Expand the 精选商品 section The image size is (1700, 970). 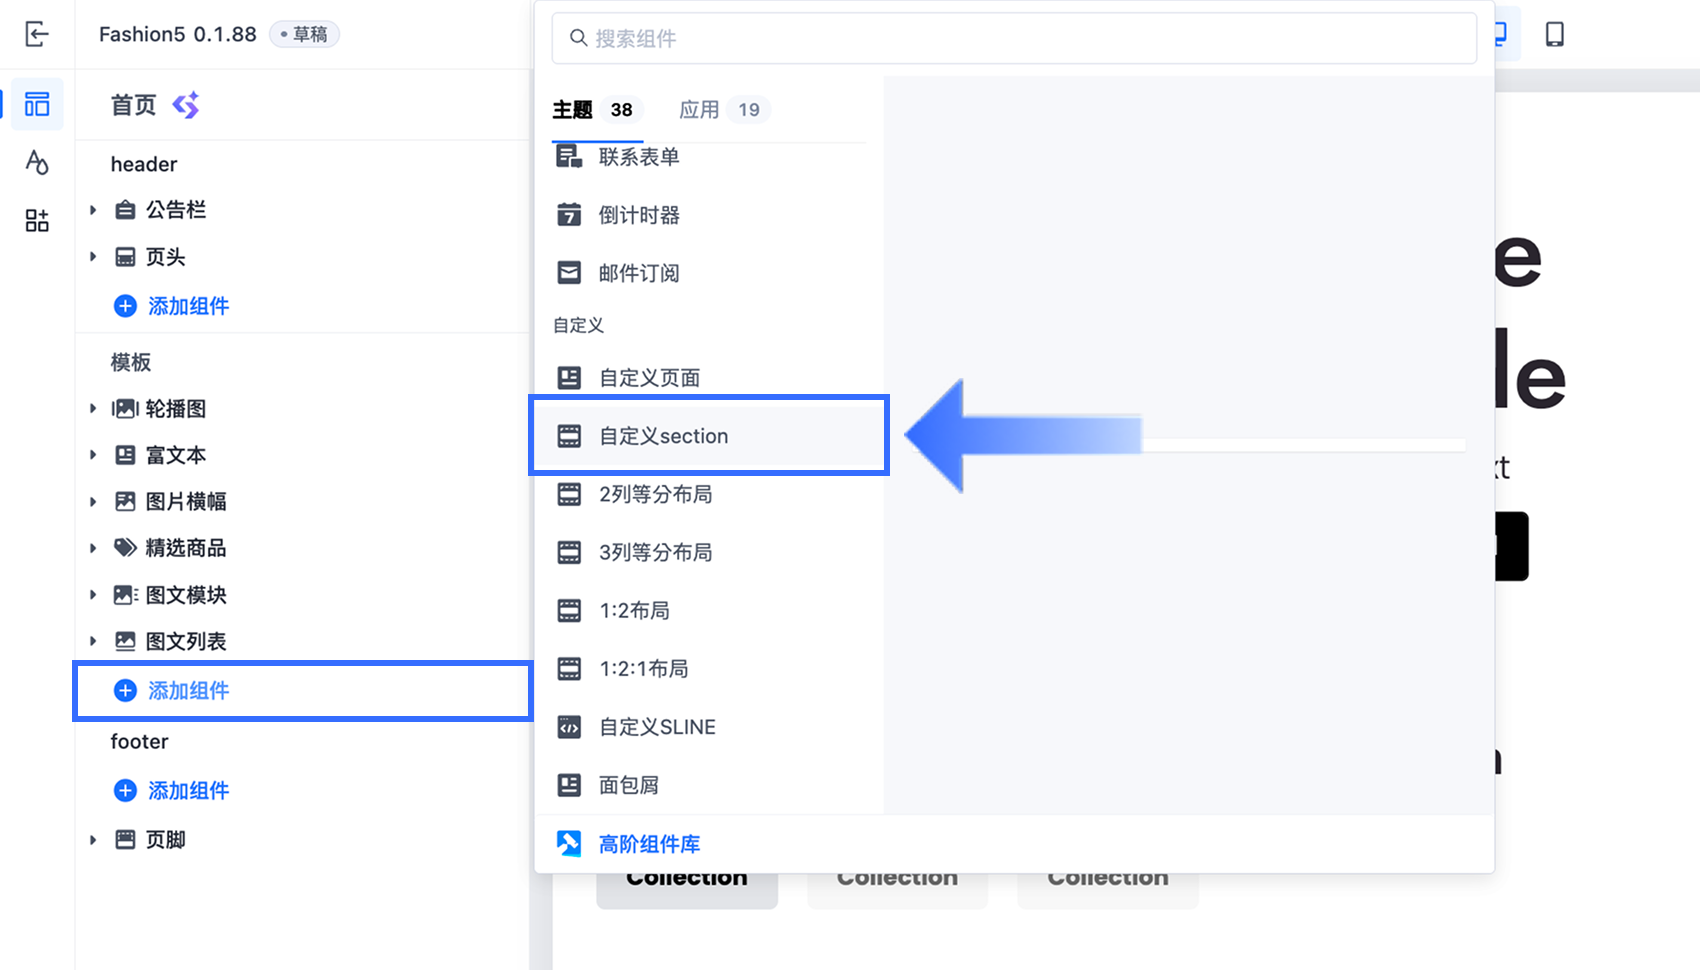pos(93,548)
